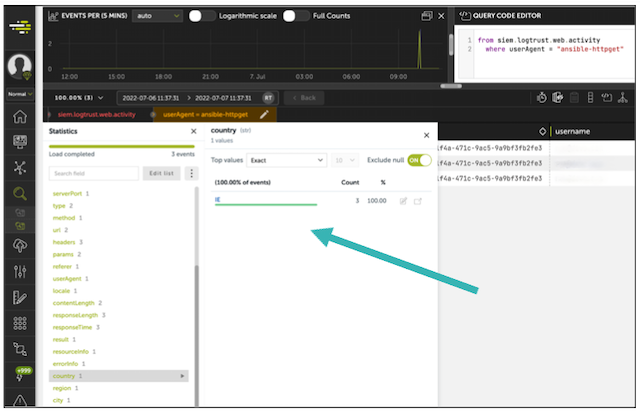This screenshot has height=413, width=640.
Task: Edit the userAgent filter with the pencil icon
Action: (265, 115)
